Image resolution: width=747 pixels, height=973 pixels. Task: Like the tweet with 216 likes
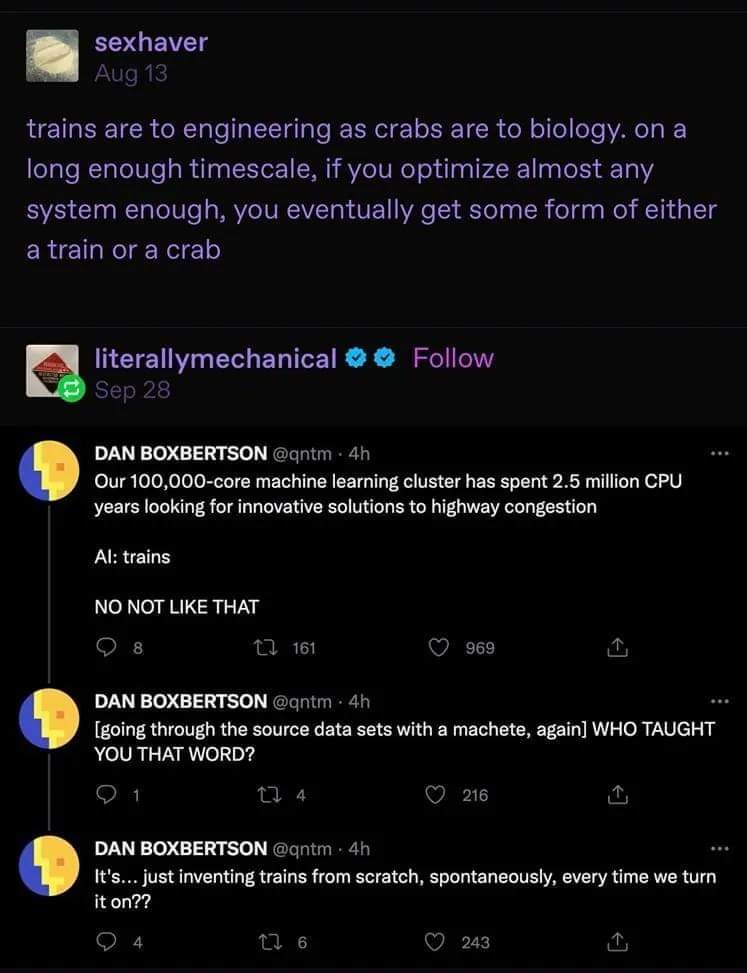439,795
